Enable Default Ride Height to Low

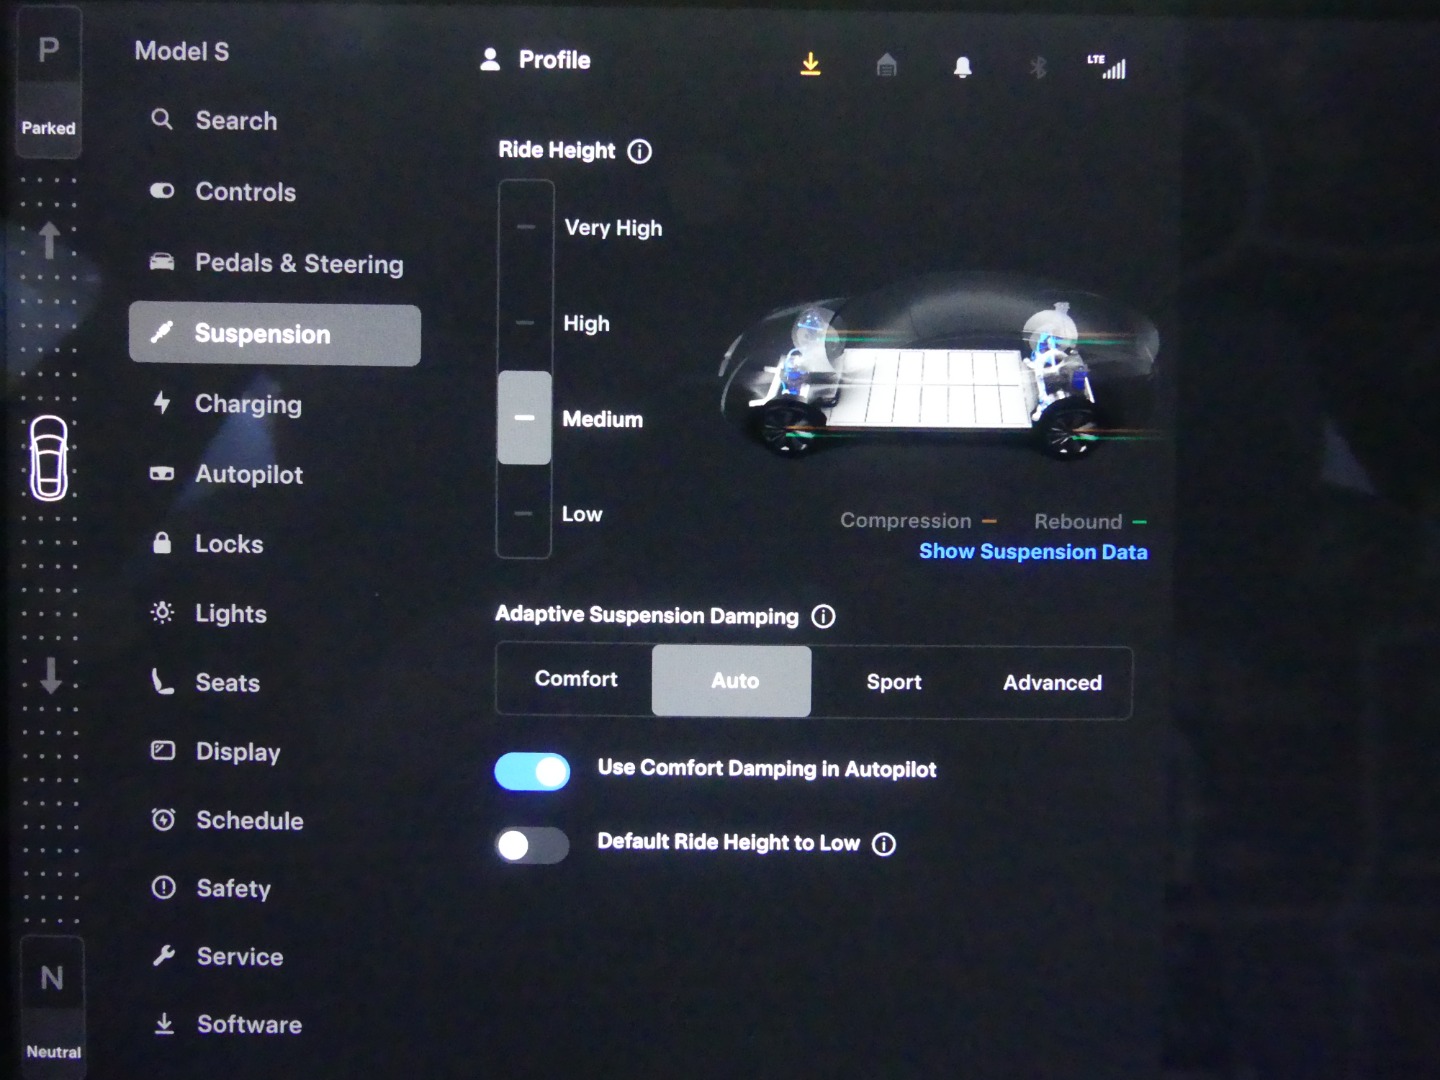click(x=533, y=846)
